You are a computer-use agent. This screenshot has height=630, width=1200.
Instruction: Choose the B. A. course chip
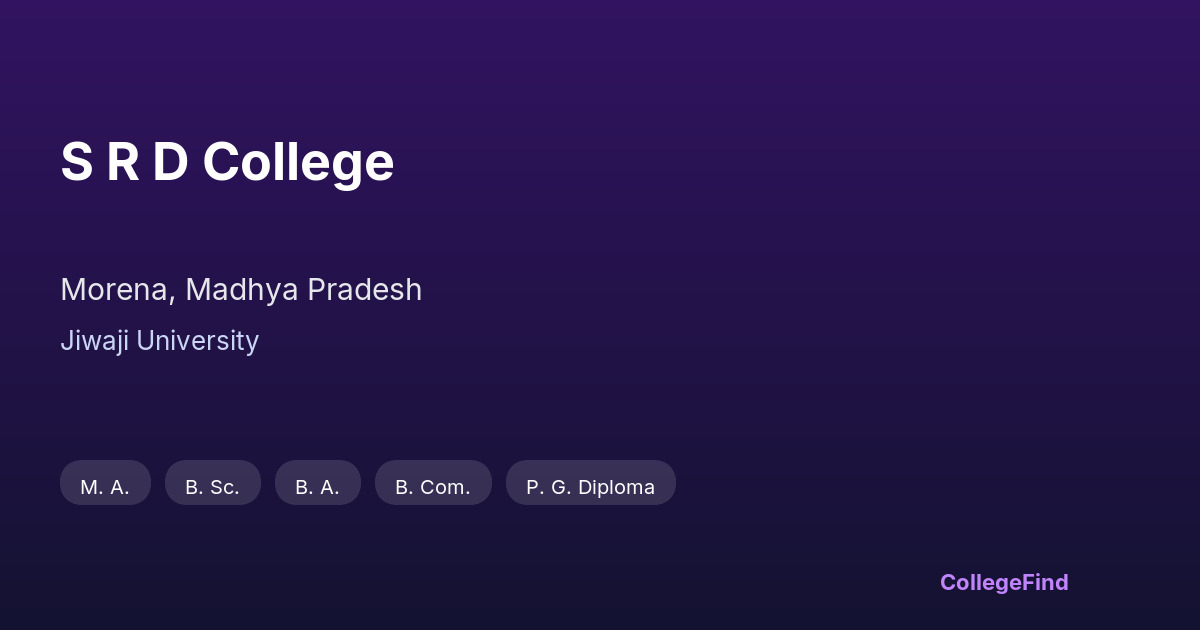(317, 487)
